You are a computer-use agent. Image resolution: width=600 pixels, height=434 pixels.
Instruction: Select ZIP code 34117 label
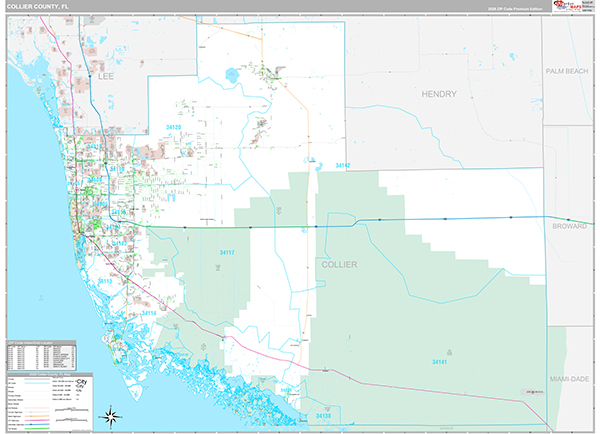pos(226,252)
